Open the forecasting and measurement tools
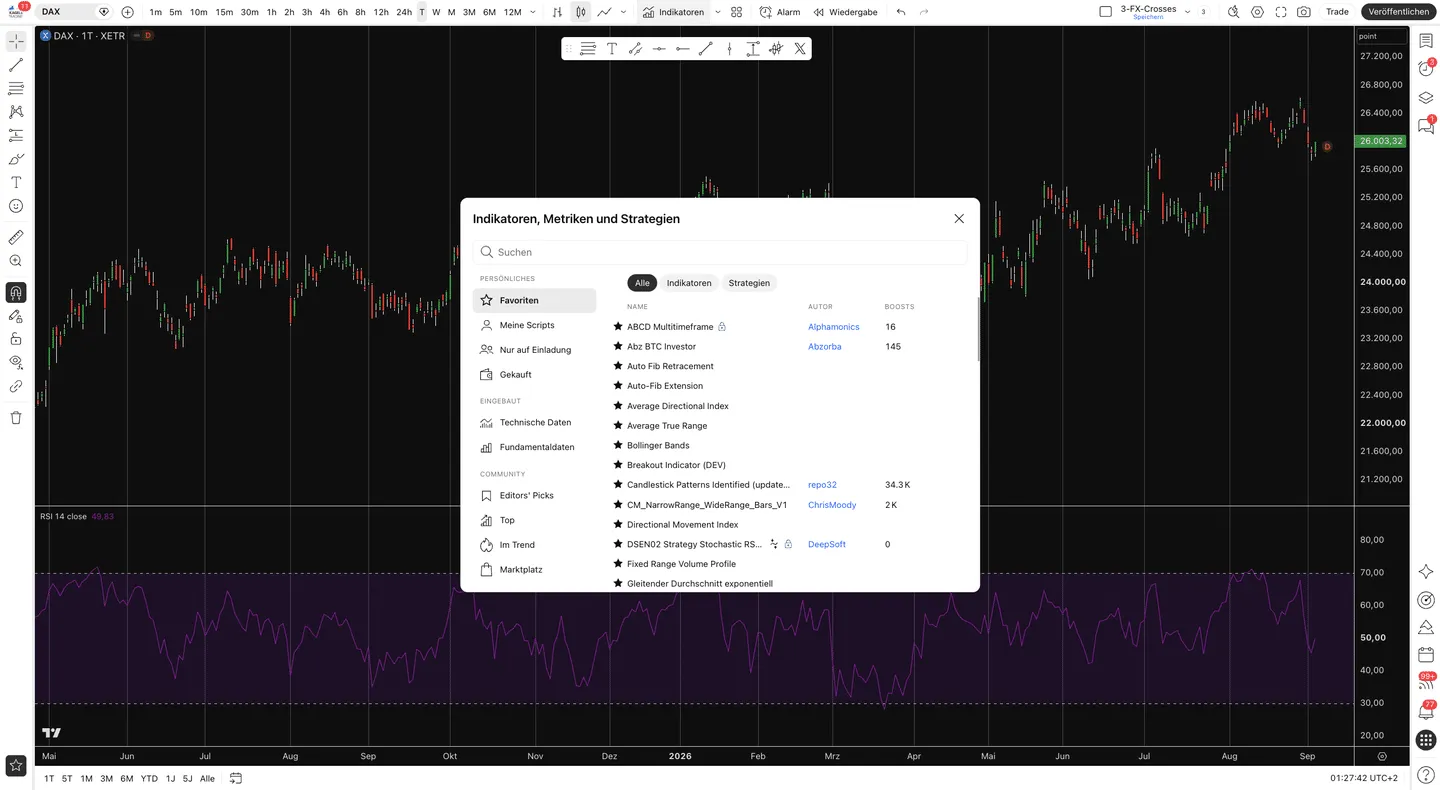 pyautogui.click(x=16, y=135)
